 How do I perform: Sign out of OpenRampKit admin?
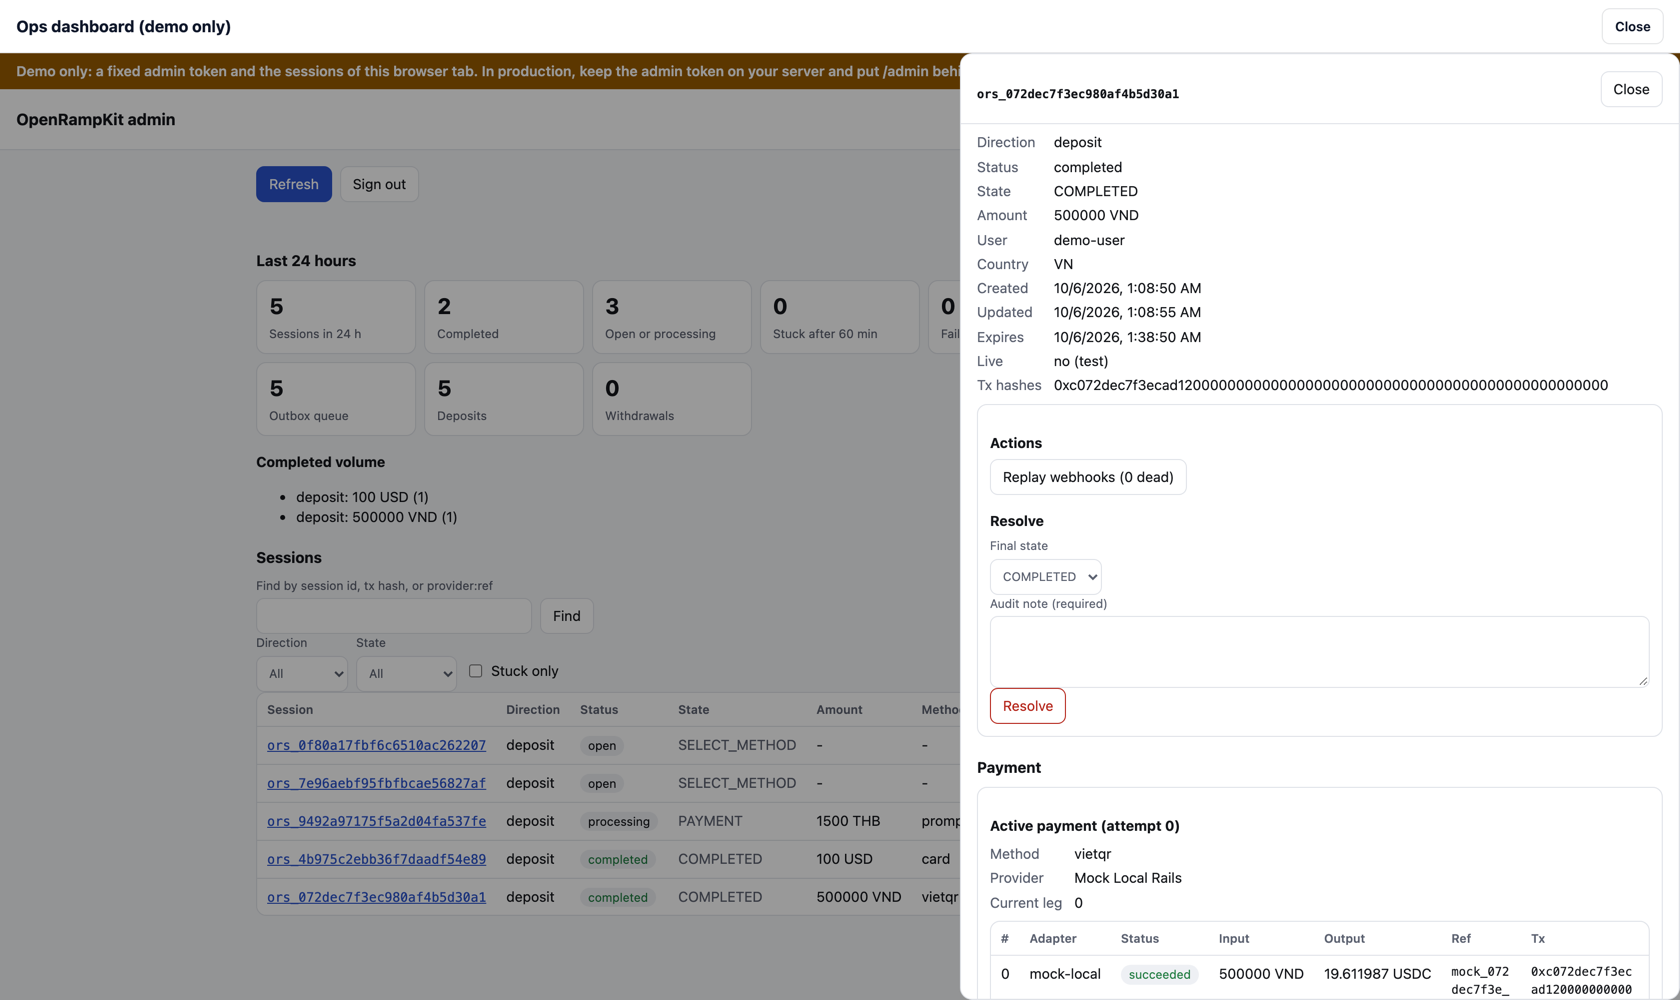click(x=379, y=184)
